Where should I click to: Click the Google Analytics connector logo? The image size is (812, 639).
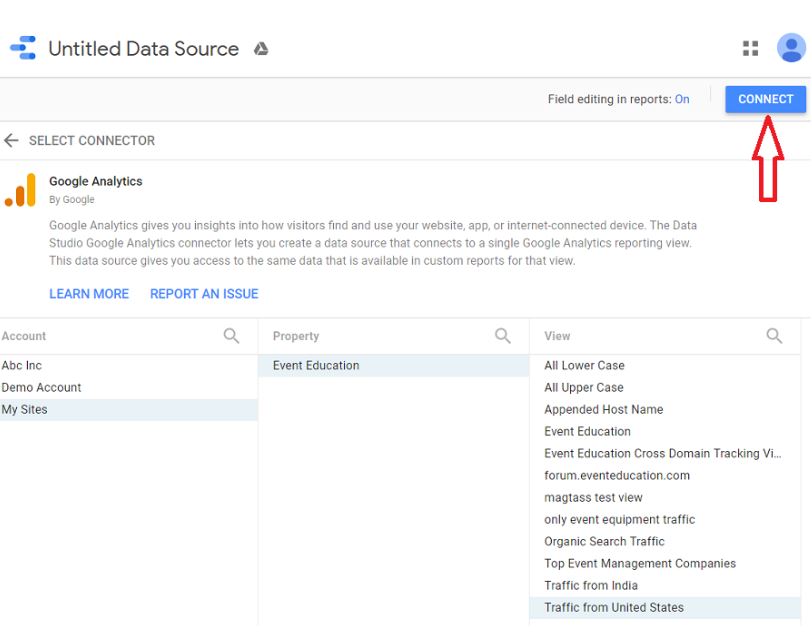pos(21,190)
